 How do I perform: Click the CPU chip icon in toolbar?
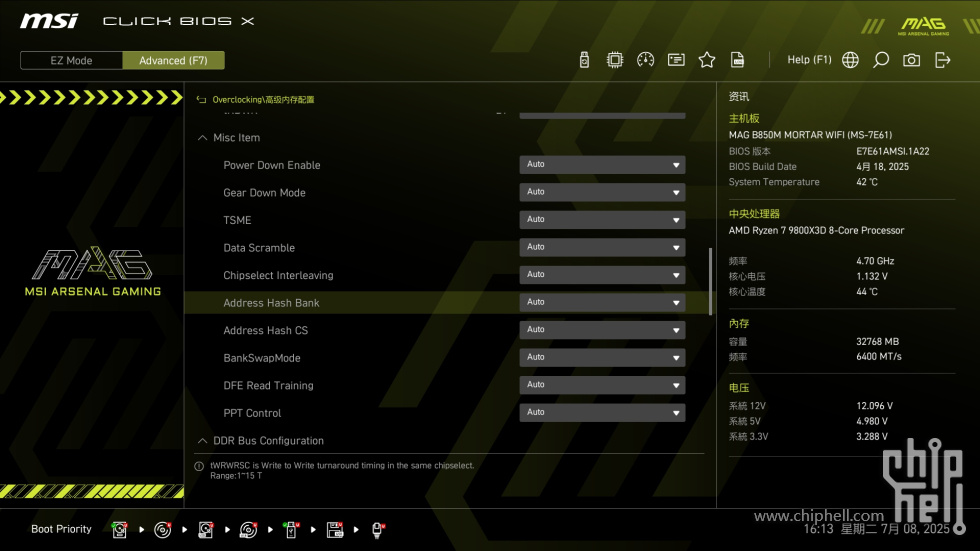(614, 60)
